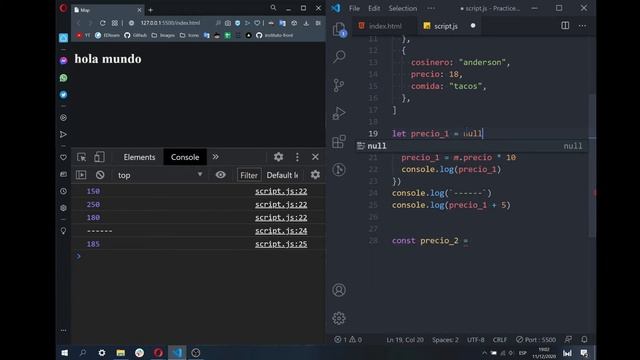Click the Opera taskbar icon
The width and height of the screenshot is (640, 360).
158,353
